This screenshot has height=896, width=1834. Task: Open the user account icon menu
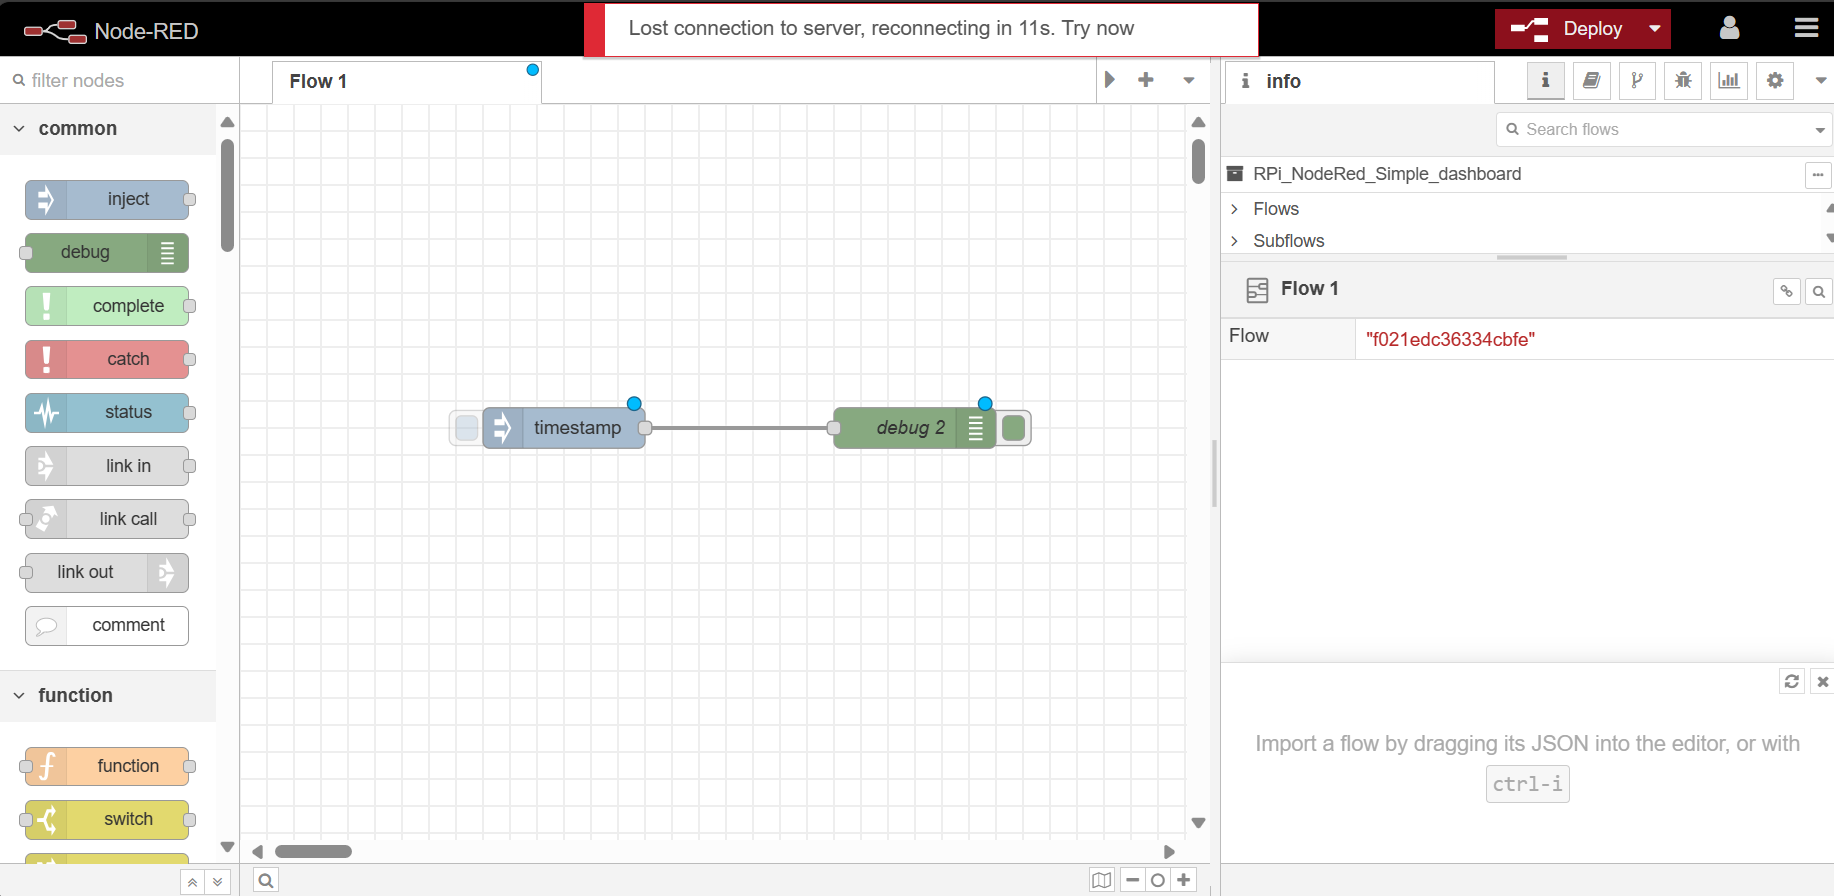tap(1729, 28)
